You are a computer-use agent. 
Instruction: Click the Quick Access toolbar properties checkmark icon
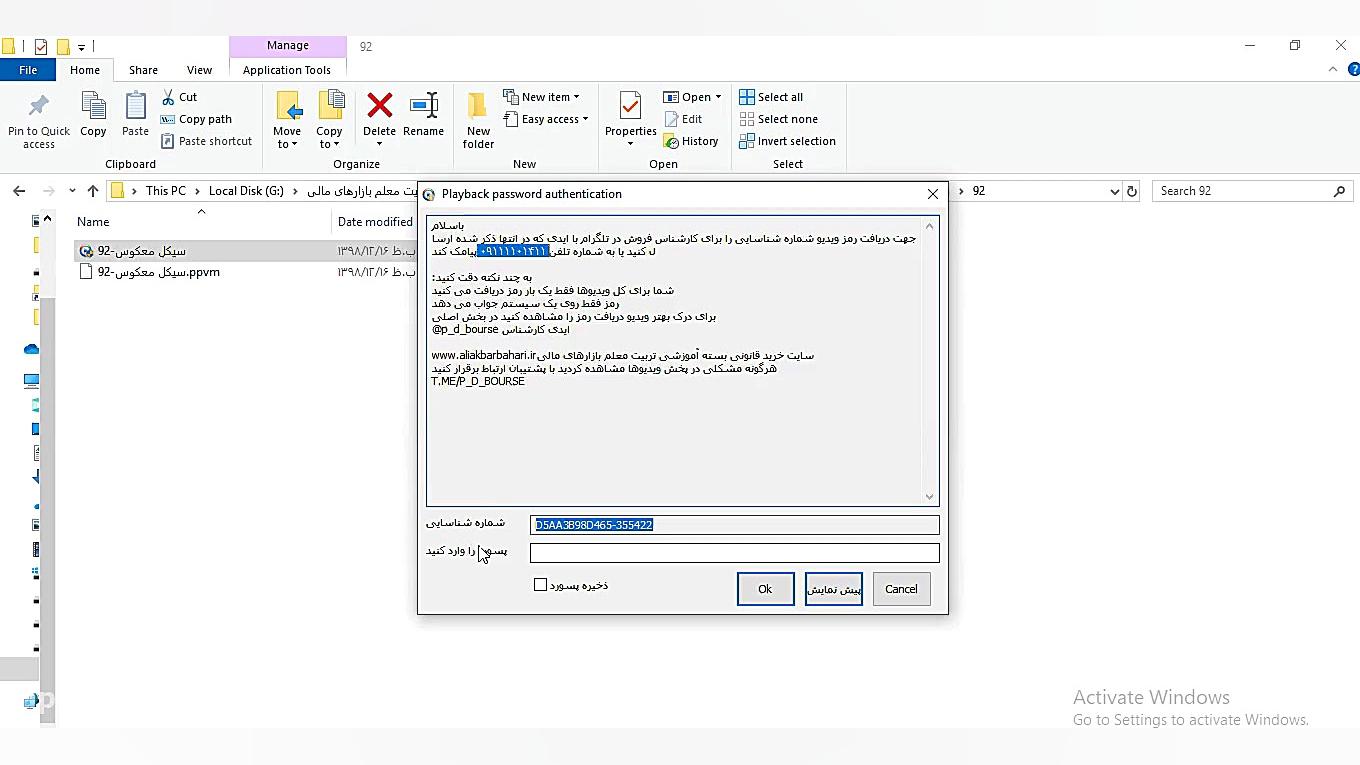point(41,46)
